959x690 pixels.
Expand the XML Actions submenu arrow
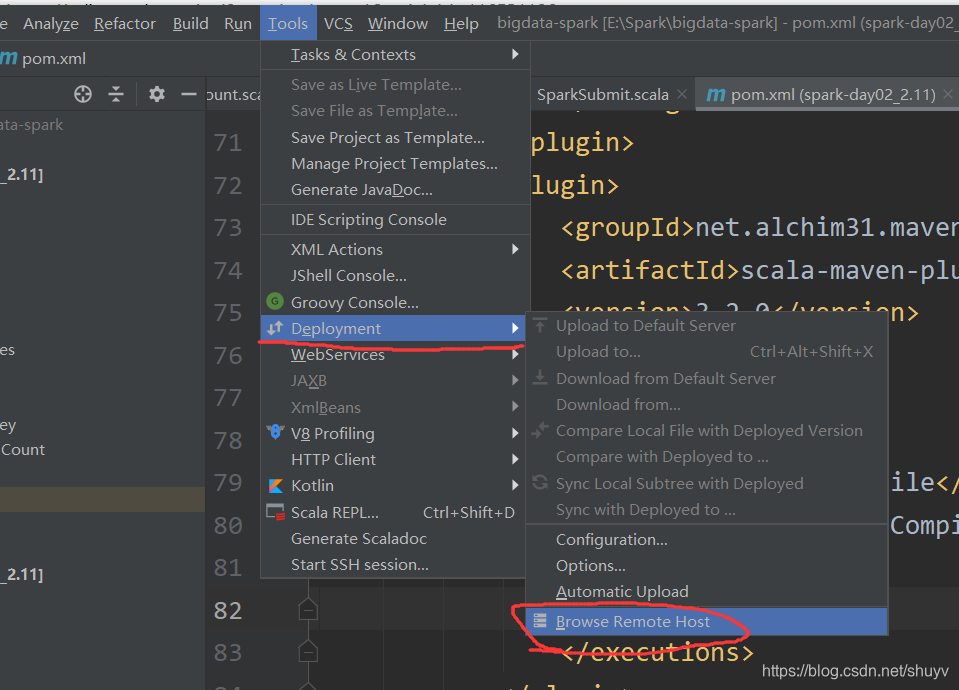(x=515, y=249)
